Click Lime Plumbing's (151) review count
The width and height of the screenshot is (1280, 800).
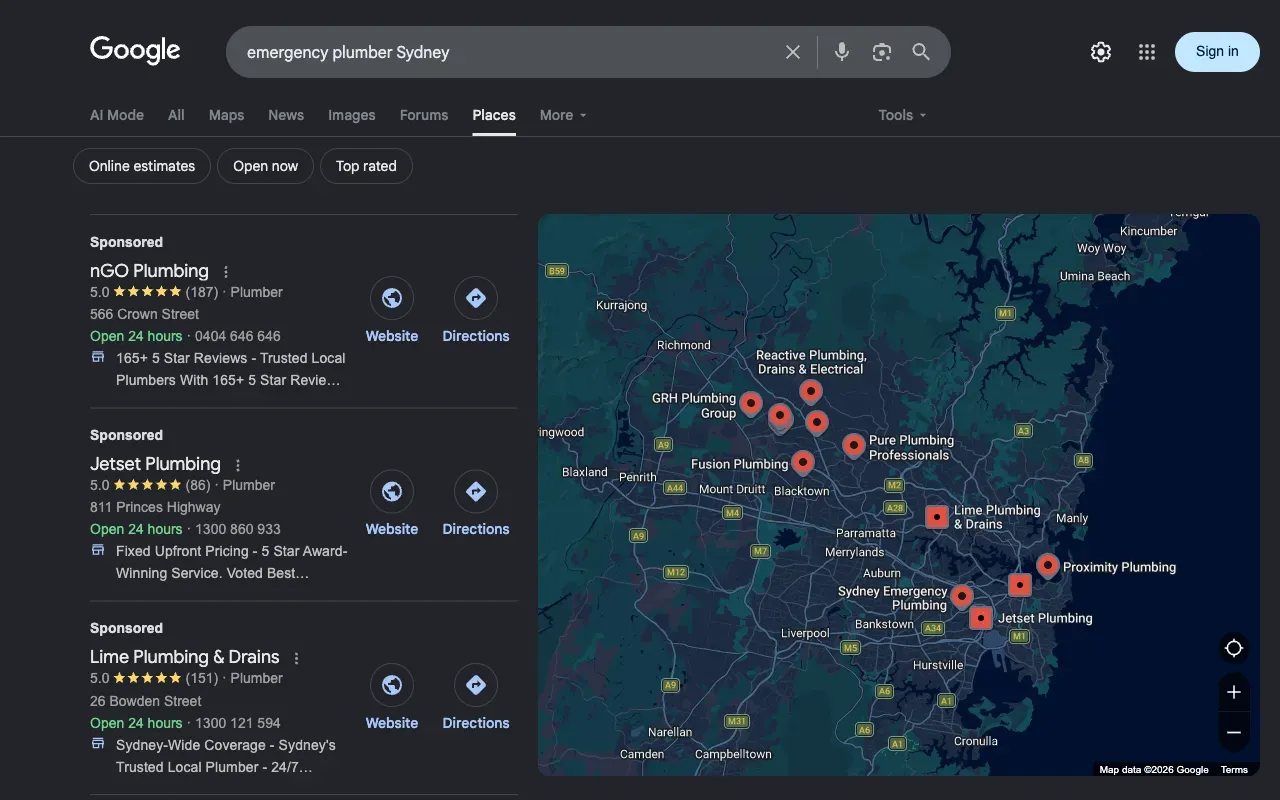tap(202, 678)
